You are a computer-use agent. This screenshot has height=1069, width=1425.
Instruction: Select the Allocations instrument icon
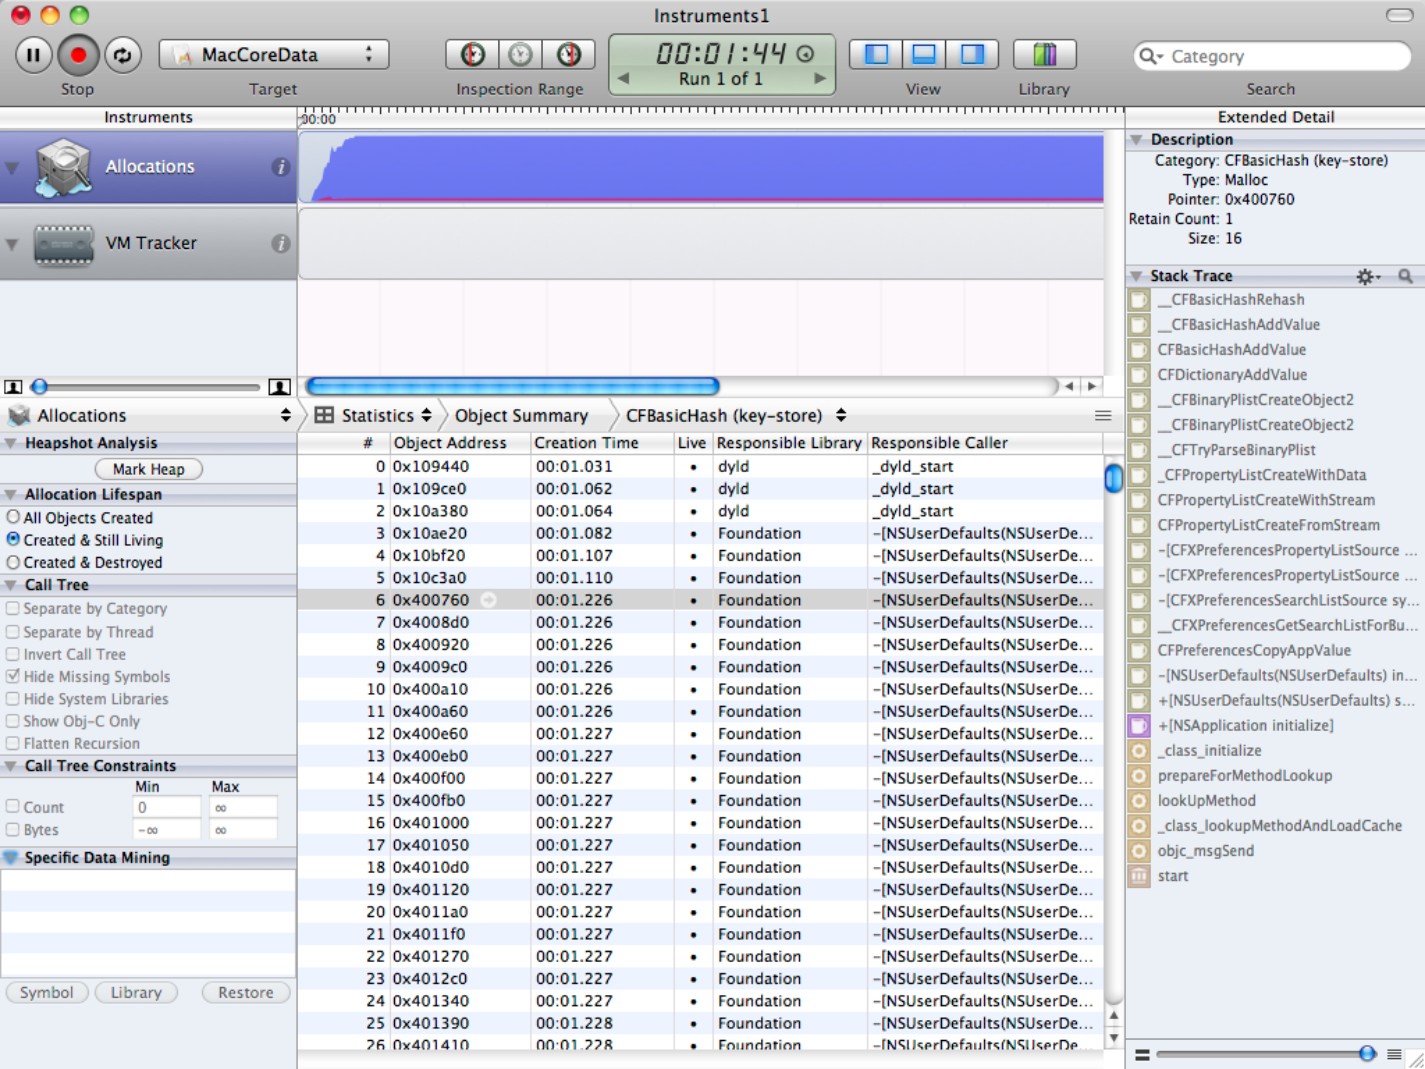pos(64,167)
